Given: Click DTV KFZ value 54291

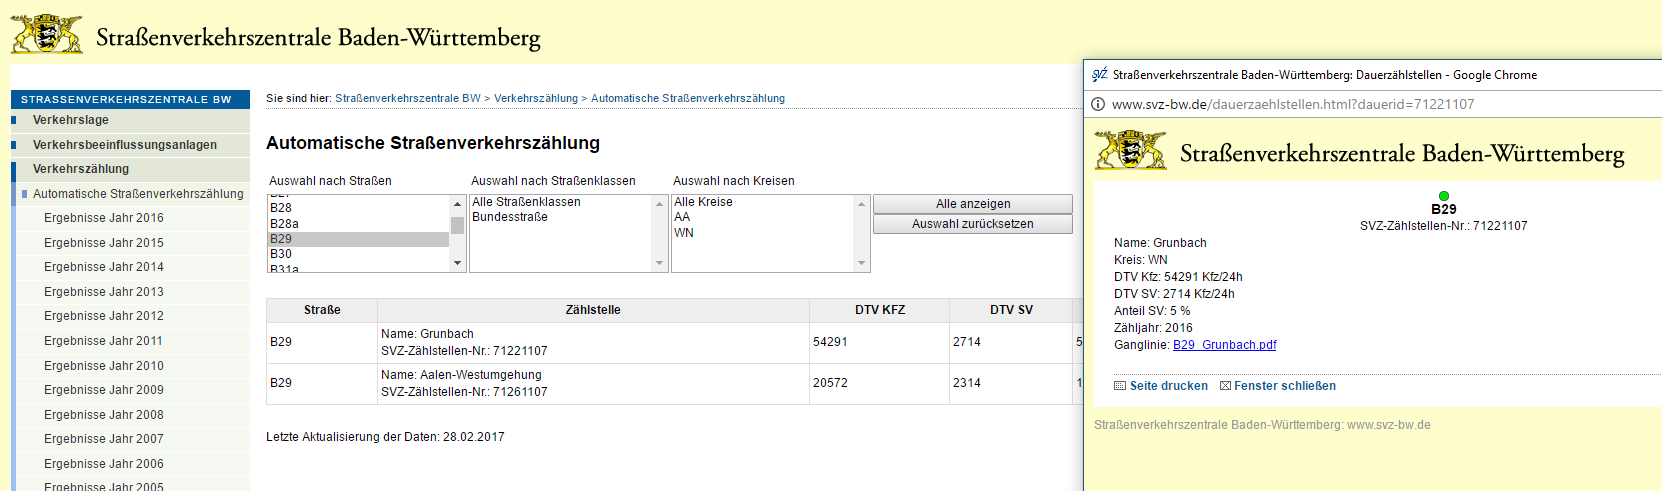Looking at the screenshot, I should [x=830, y=342].
